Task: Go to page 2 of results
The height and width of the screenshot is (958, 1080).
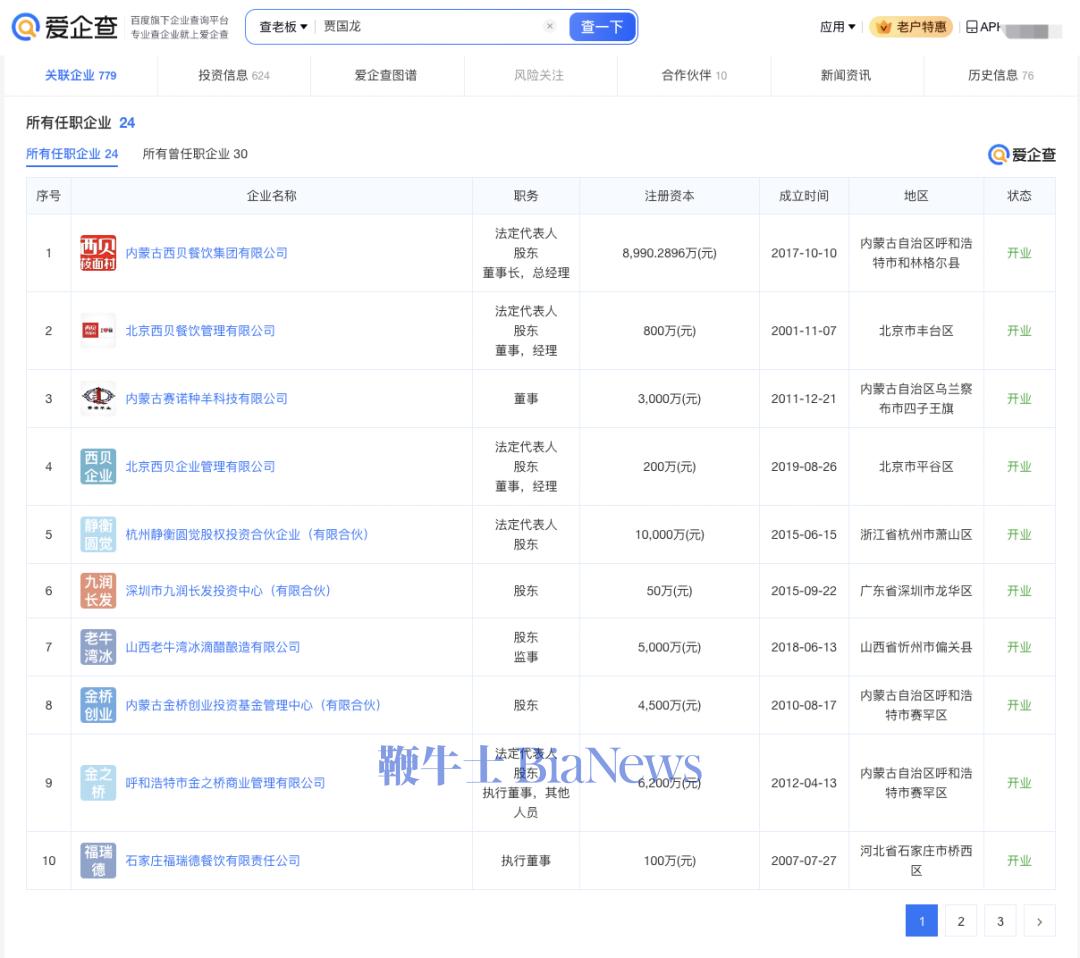Action: coord(960,921)
